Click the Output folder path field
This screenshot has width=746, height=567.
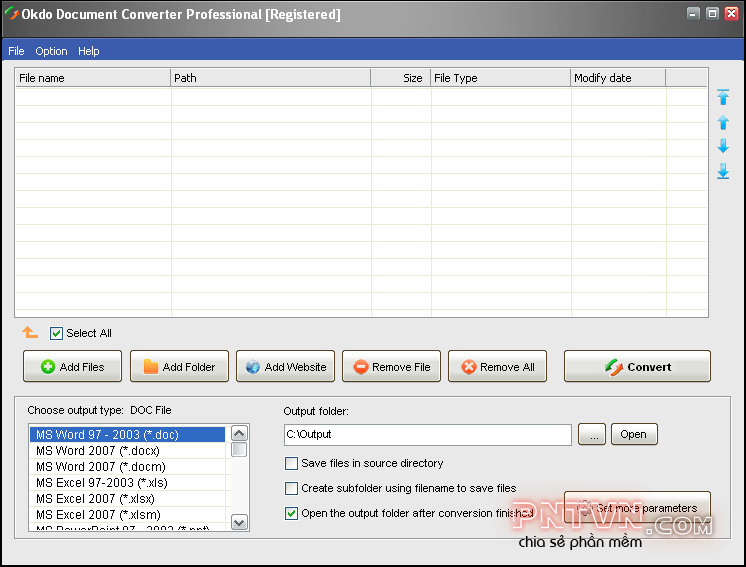click(428, 435)
